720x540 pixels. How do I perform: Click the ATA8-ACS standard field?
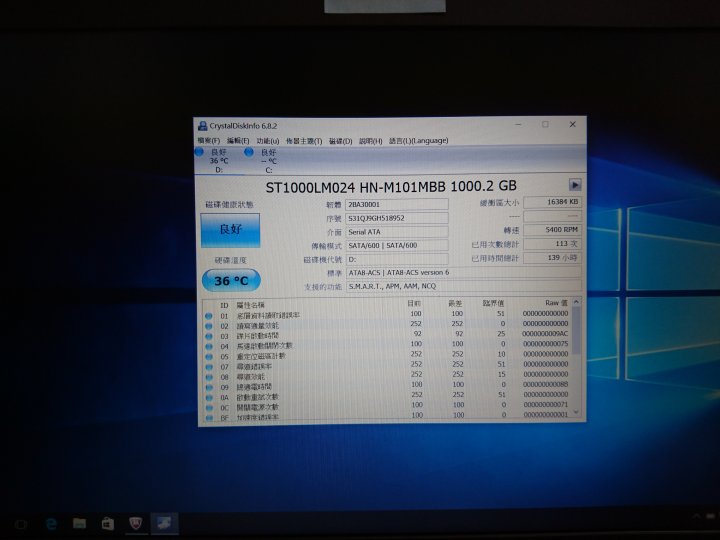pos(463,273)
